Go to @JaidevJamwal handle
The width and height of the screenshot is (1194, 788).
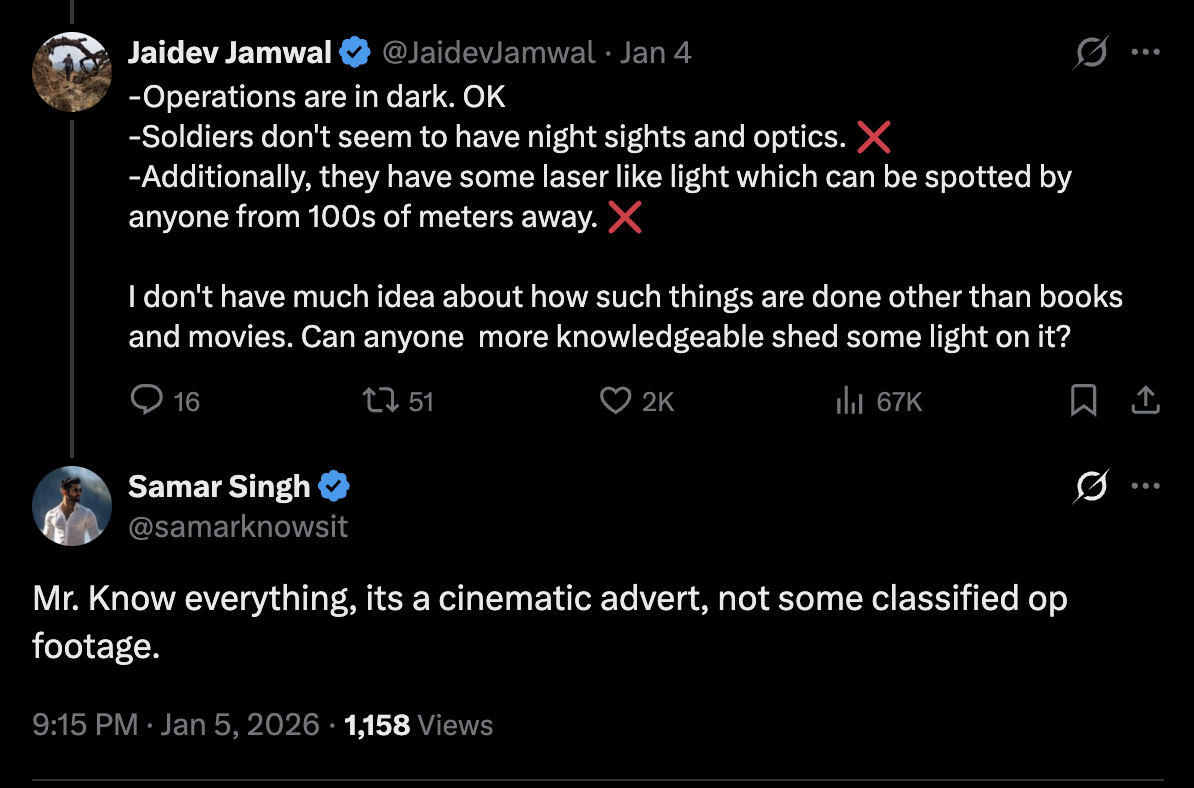click(x=489, y=53)
